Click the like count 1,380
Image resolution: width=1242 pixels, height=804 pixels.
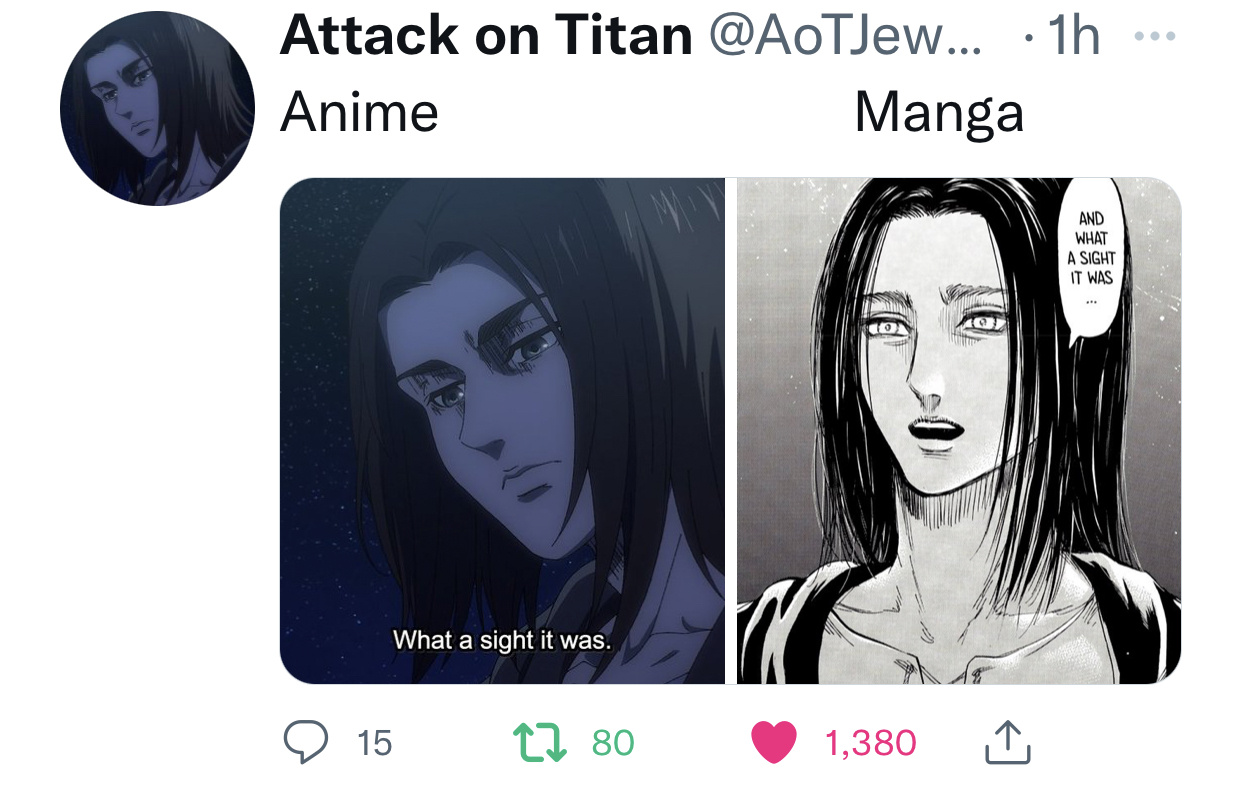(x=870, y=743)
